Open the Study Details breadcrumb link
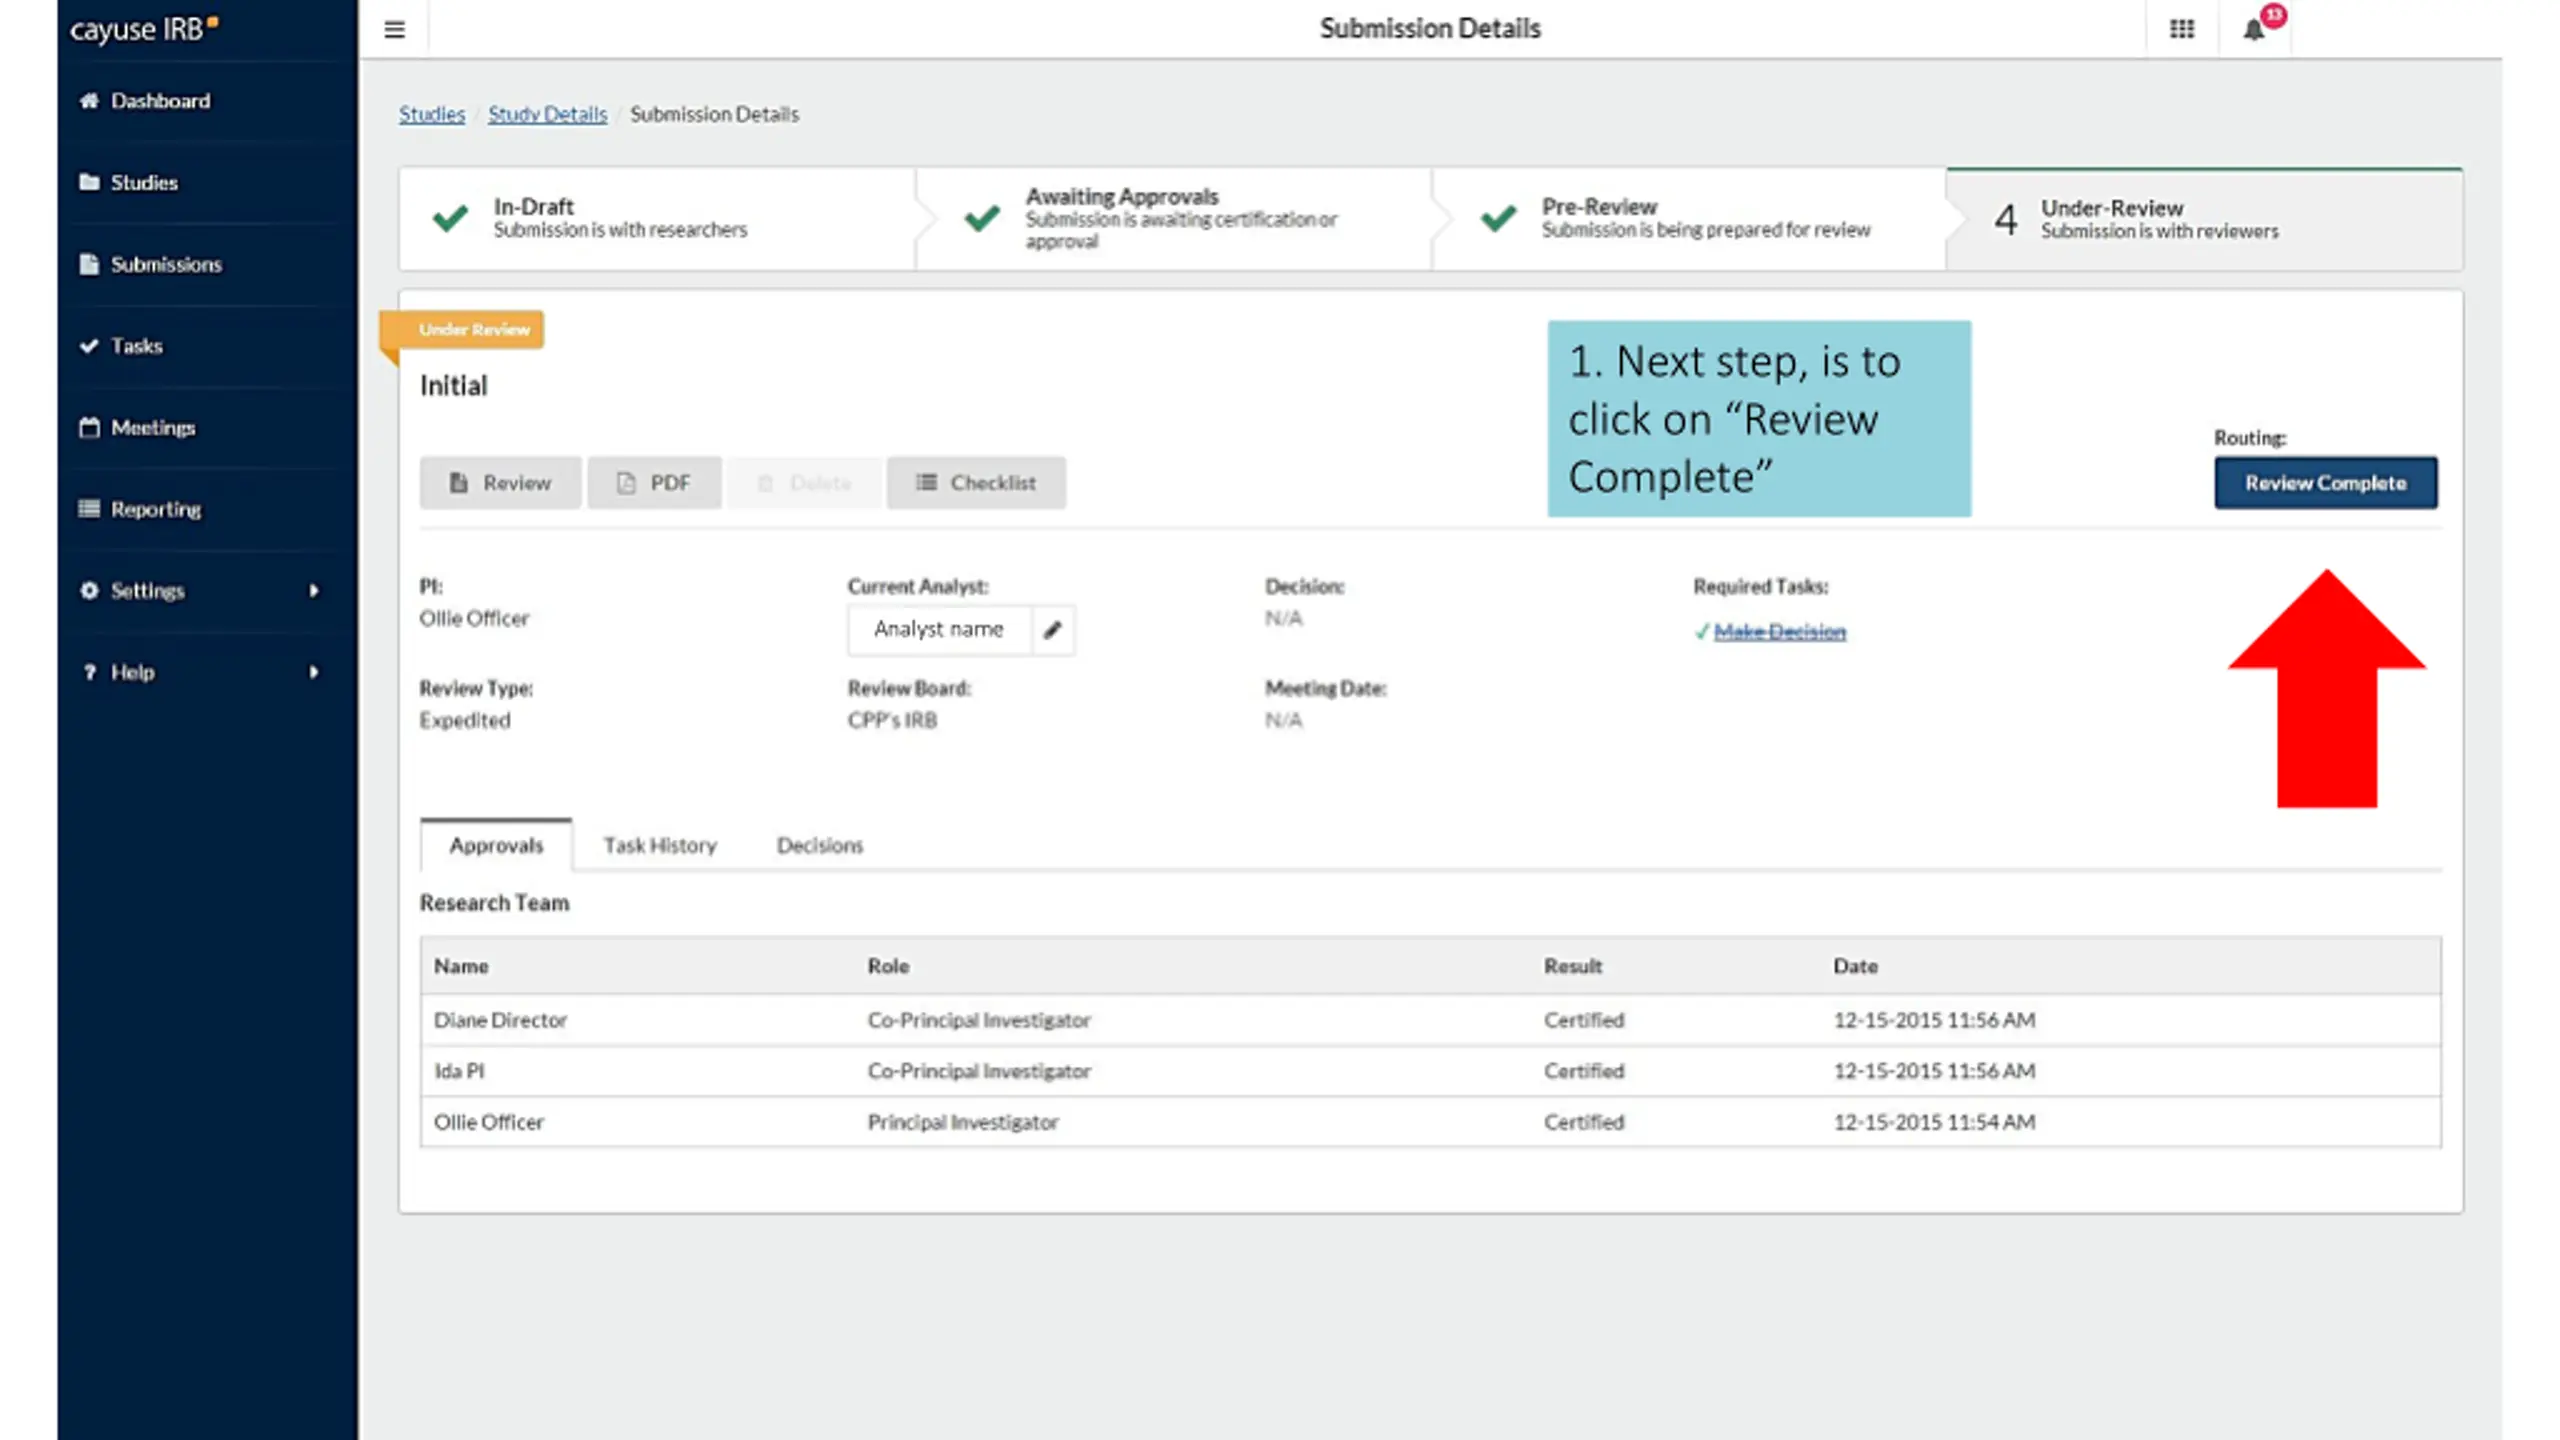Image resolution: width=2560 pixels, height=1440 pixels. coord(547,114)
